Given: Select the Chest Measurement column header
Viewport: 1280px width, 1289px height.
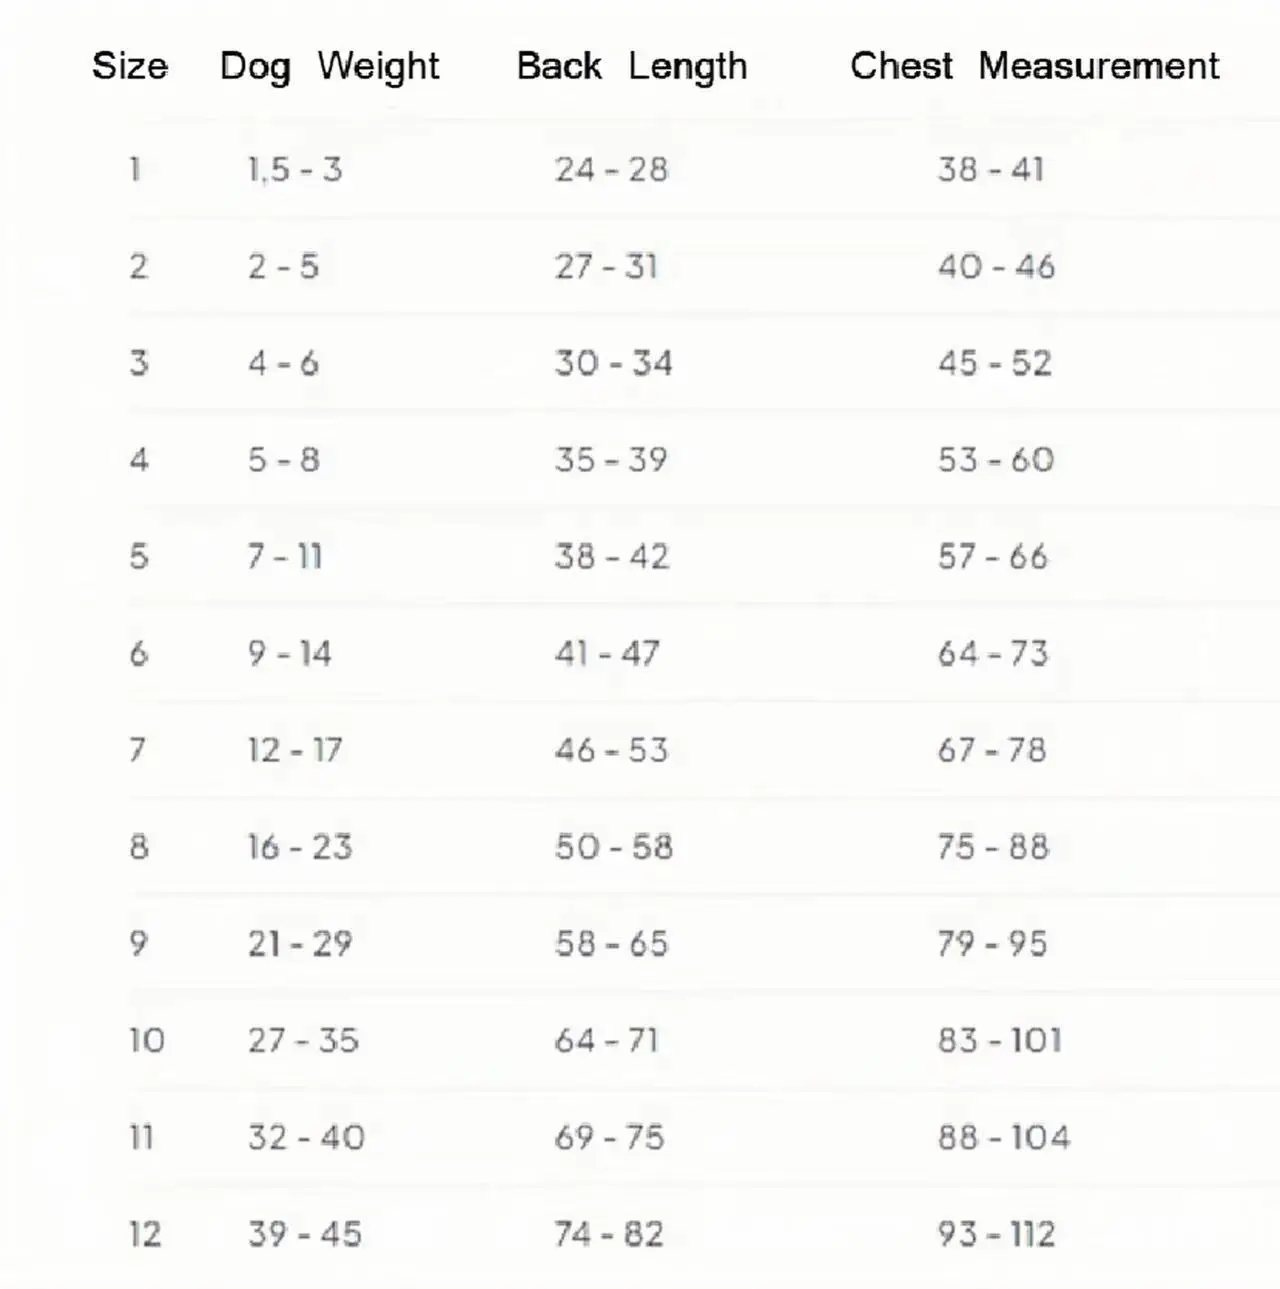Looking at the screenshot, I should pyautogui.click(x=1035, y=66).
